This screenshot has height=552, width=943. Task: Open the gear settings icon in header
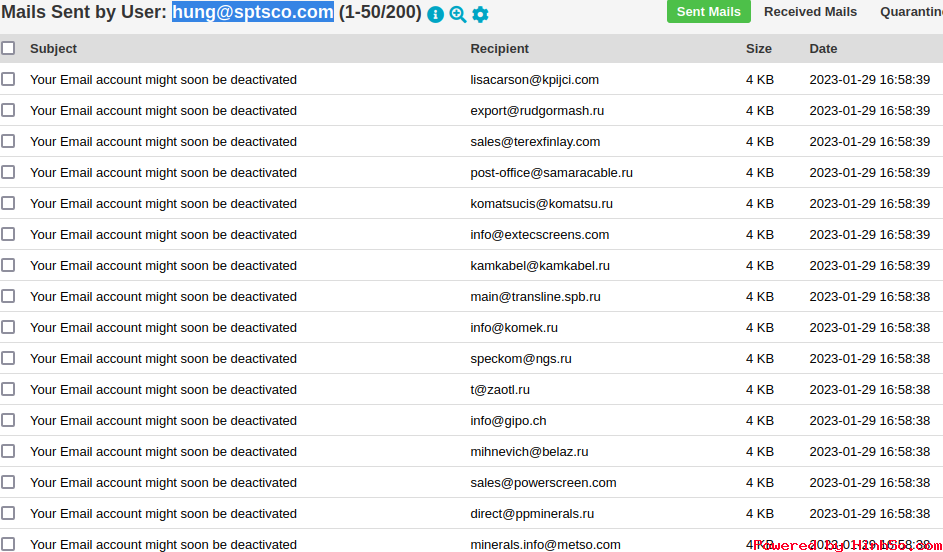(x=480, y=14)
